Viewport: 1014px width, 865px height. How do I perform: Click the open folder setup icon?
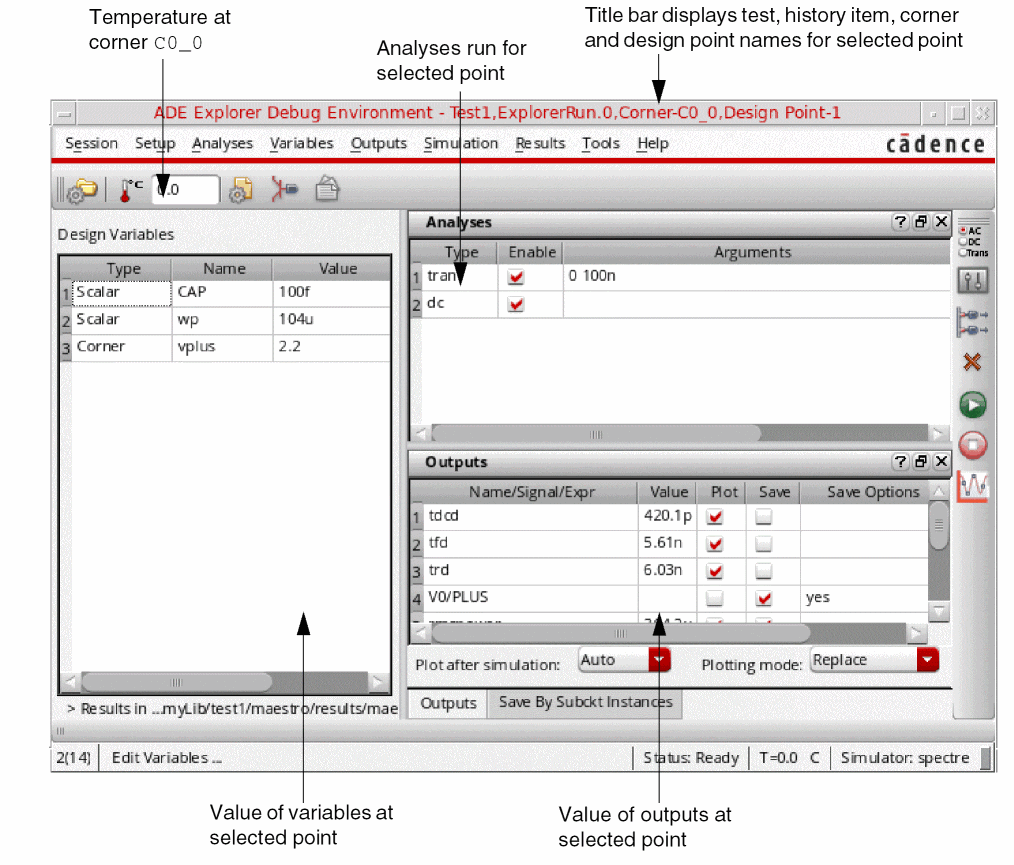click(x=83, y=190)
